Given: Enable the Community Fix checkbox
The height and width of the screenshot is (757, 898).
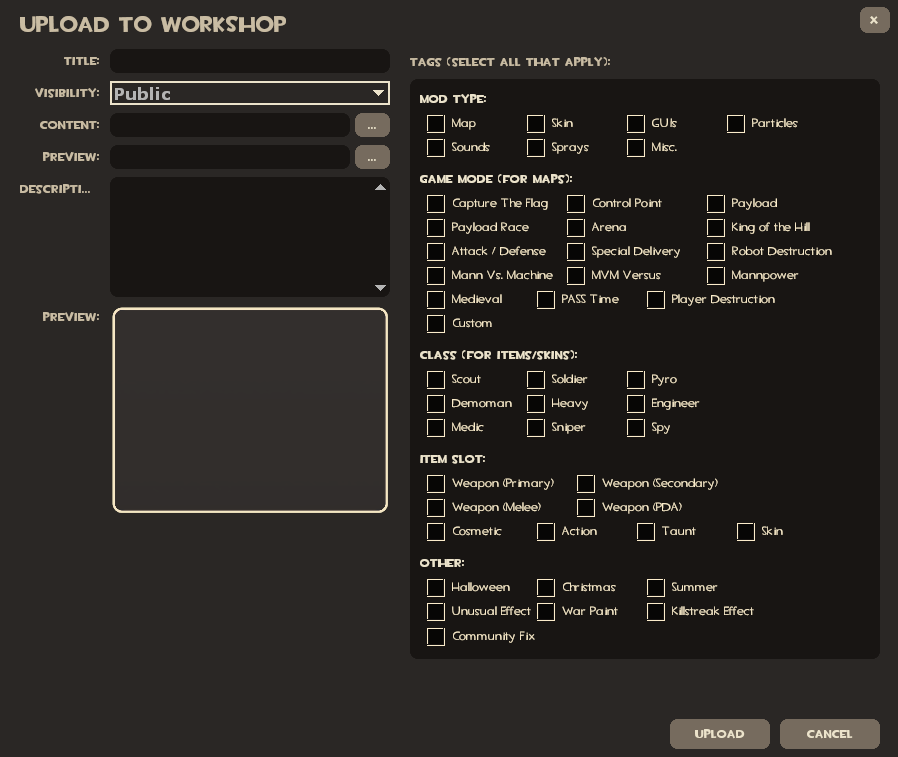Looking at the screenshot, I should click(x=436, y=637).
